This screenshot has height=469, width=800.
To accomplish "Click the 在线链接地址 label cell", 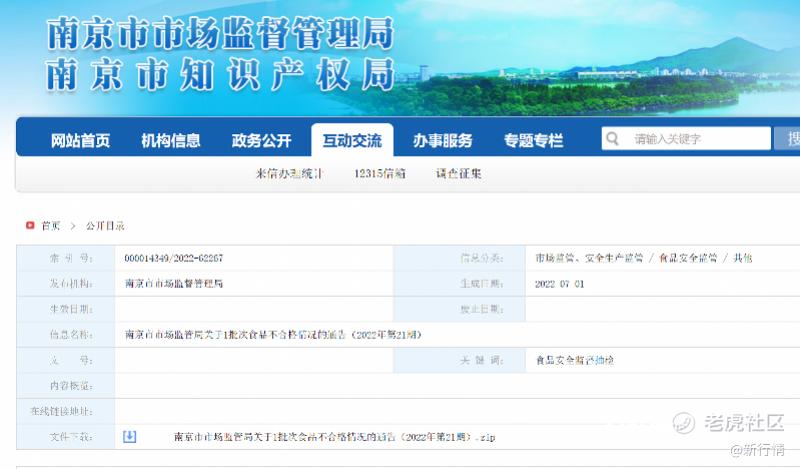I will click(x=66, y=411).
